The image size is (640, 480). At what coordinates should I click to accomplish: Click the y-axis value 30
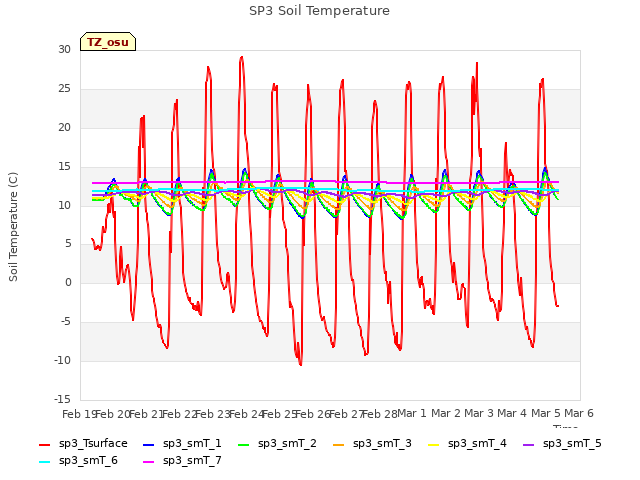click(x=64, y=50)
